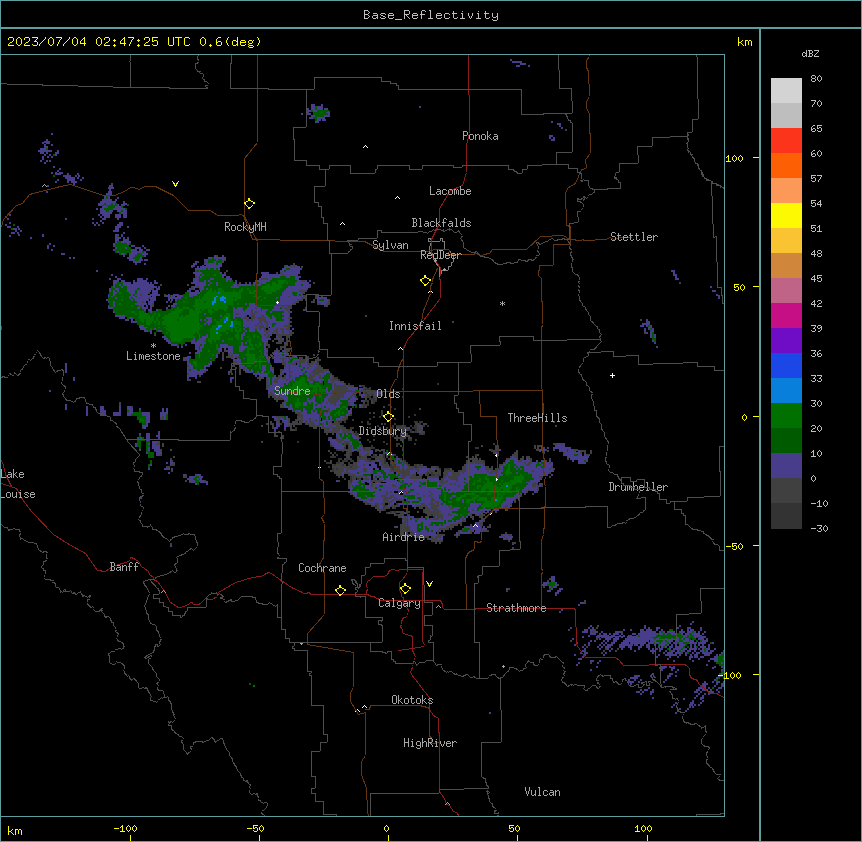This screenshot has width=862, height=842.
Task: Click the Sylvan label
Action: pos(390,245)
